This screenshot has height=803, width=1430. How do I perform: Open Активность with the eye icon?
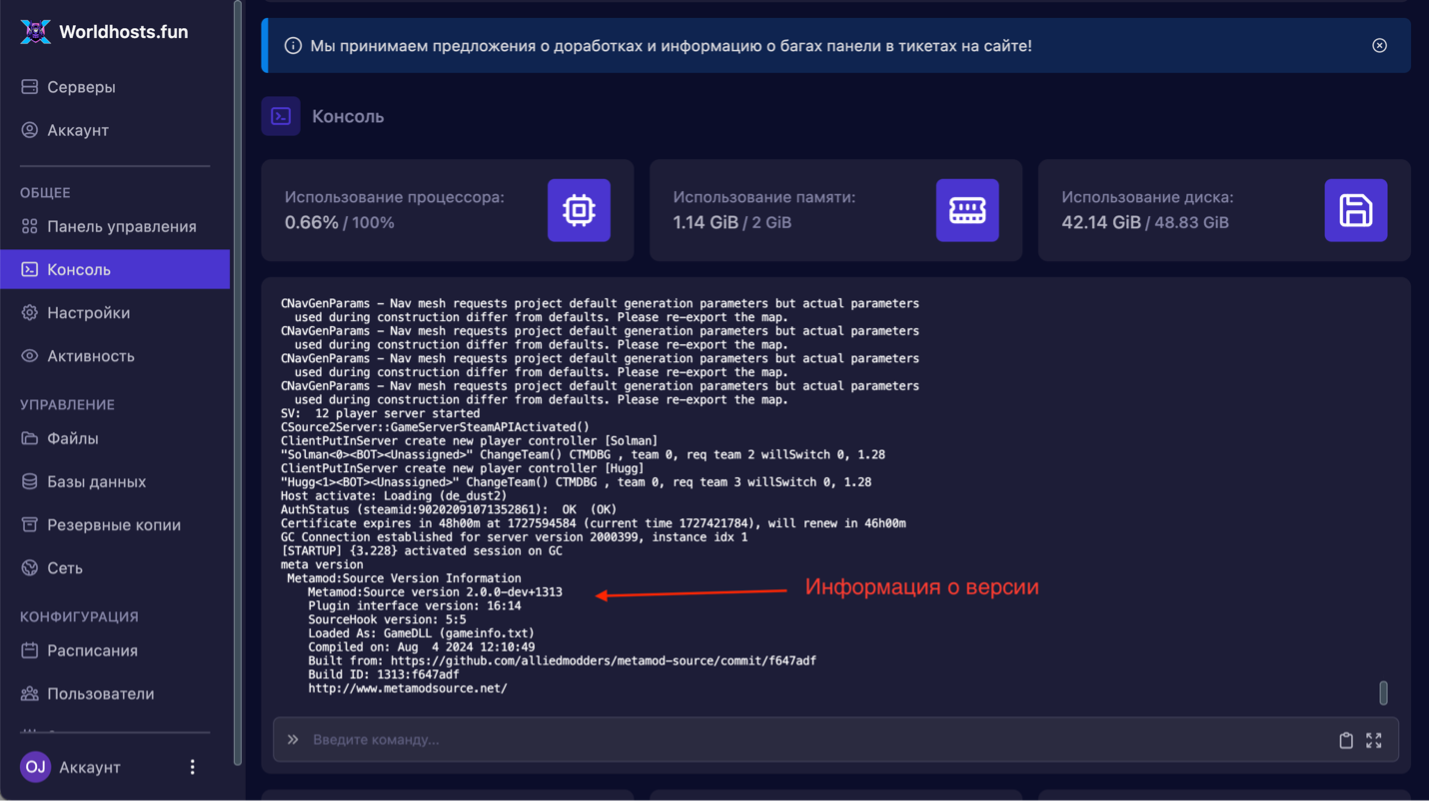pos(90,356)
